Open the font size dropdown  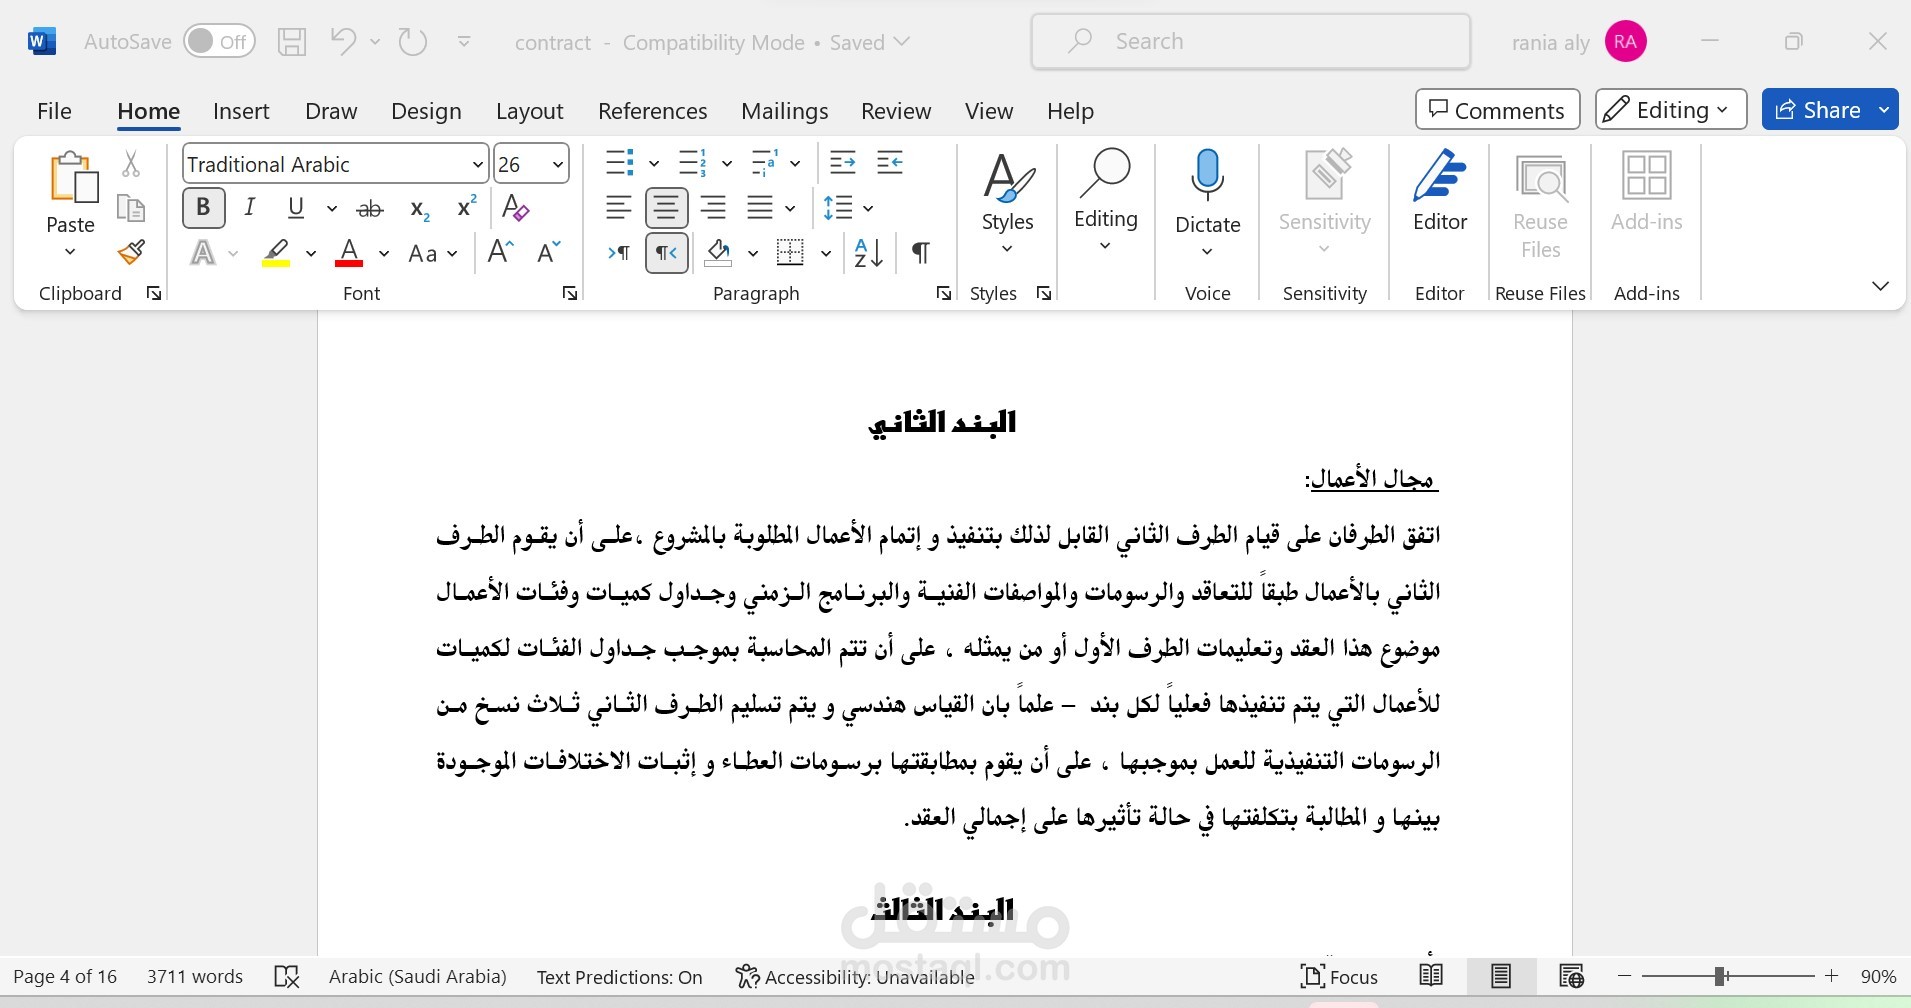tap(558, 164)
